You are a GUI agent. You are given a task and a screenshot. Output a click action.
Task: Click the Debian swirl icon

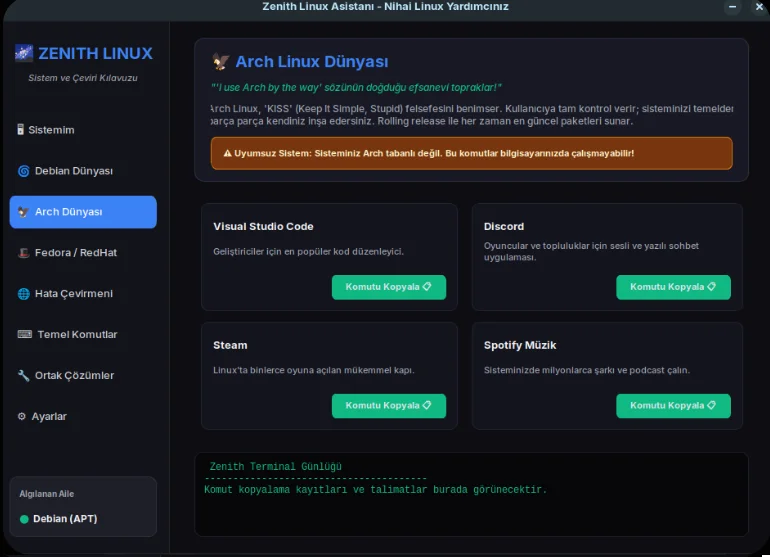tap(24, 171)
